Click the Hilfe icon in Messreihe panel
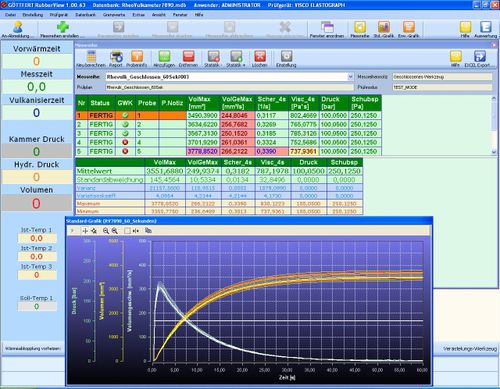Image resolution: width=500 pixels, height=389 pixels. (456, 56)
